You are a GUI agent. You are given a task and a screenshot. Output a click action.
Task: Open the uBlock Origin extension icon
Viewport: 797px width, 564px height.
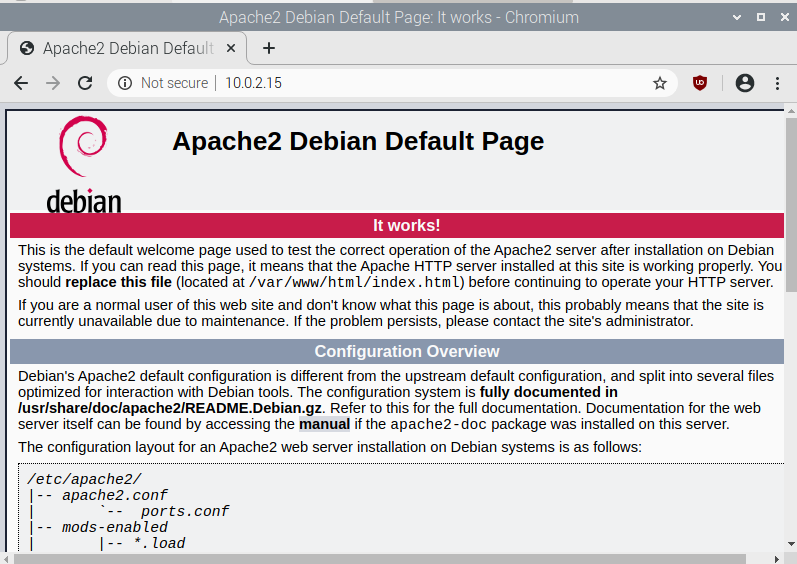700,83
